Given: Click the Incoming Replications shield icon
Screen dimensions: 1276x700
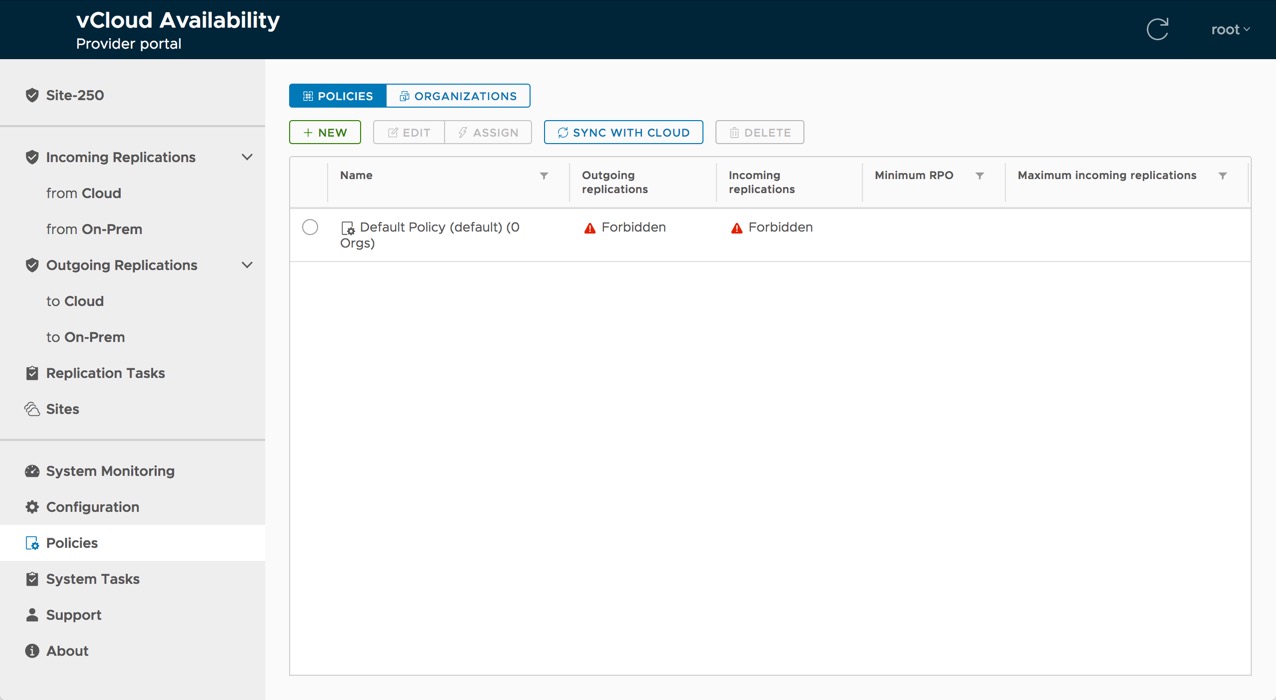Looking at the screenshot, I should coord(32,157).
